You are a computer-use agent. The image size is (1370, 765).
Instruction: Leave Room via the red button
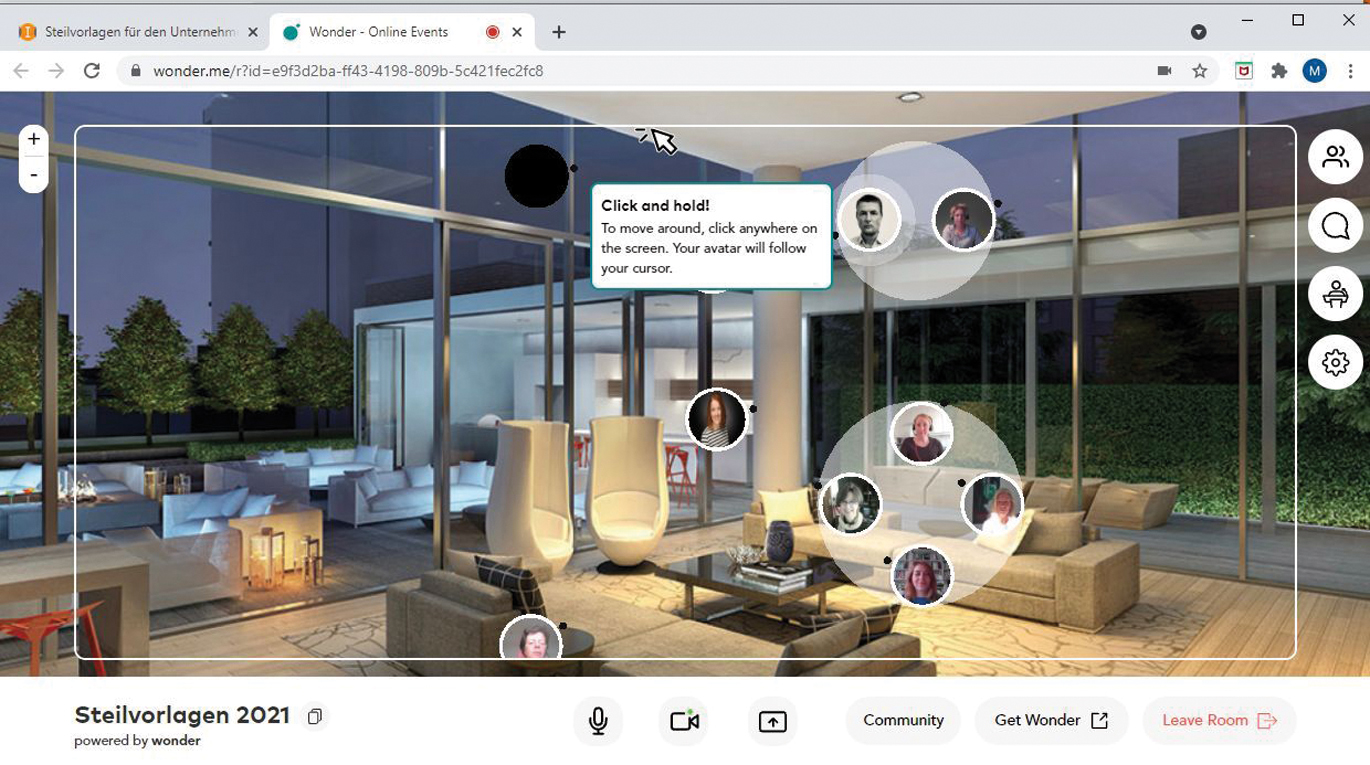coord(1219,720)
